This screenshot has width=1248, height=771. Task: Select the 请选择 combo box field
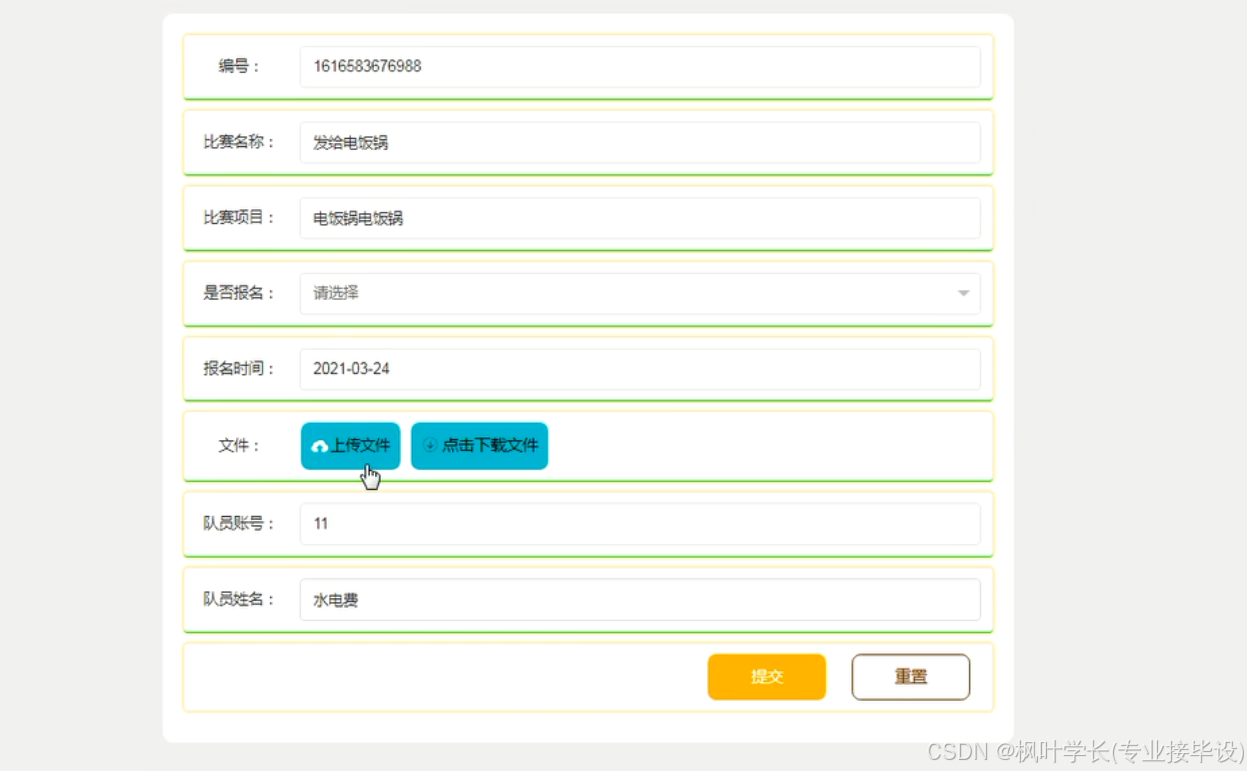coord(640,293)
